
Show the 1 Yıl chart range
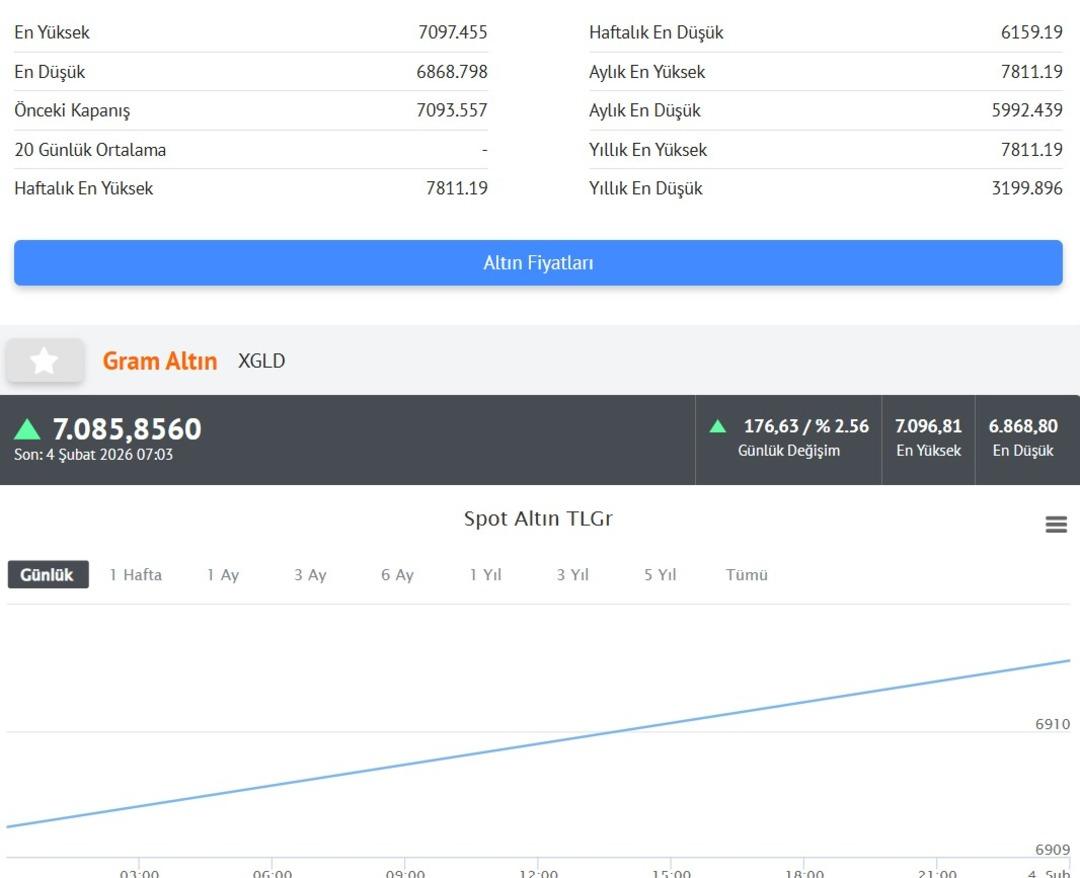coord(485,575)
